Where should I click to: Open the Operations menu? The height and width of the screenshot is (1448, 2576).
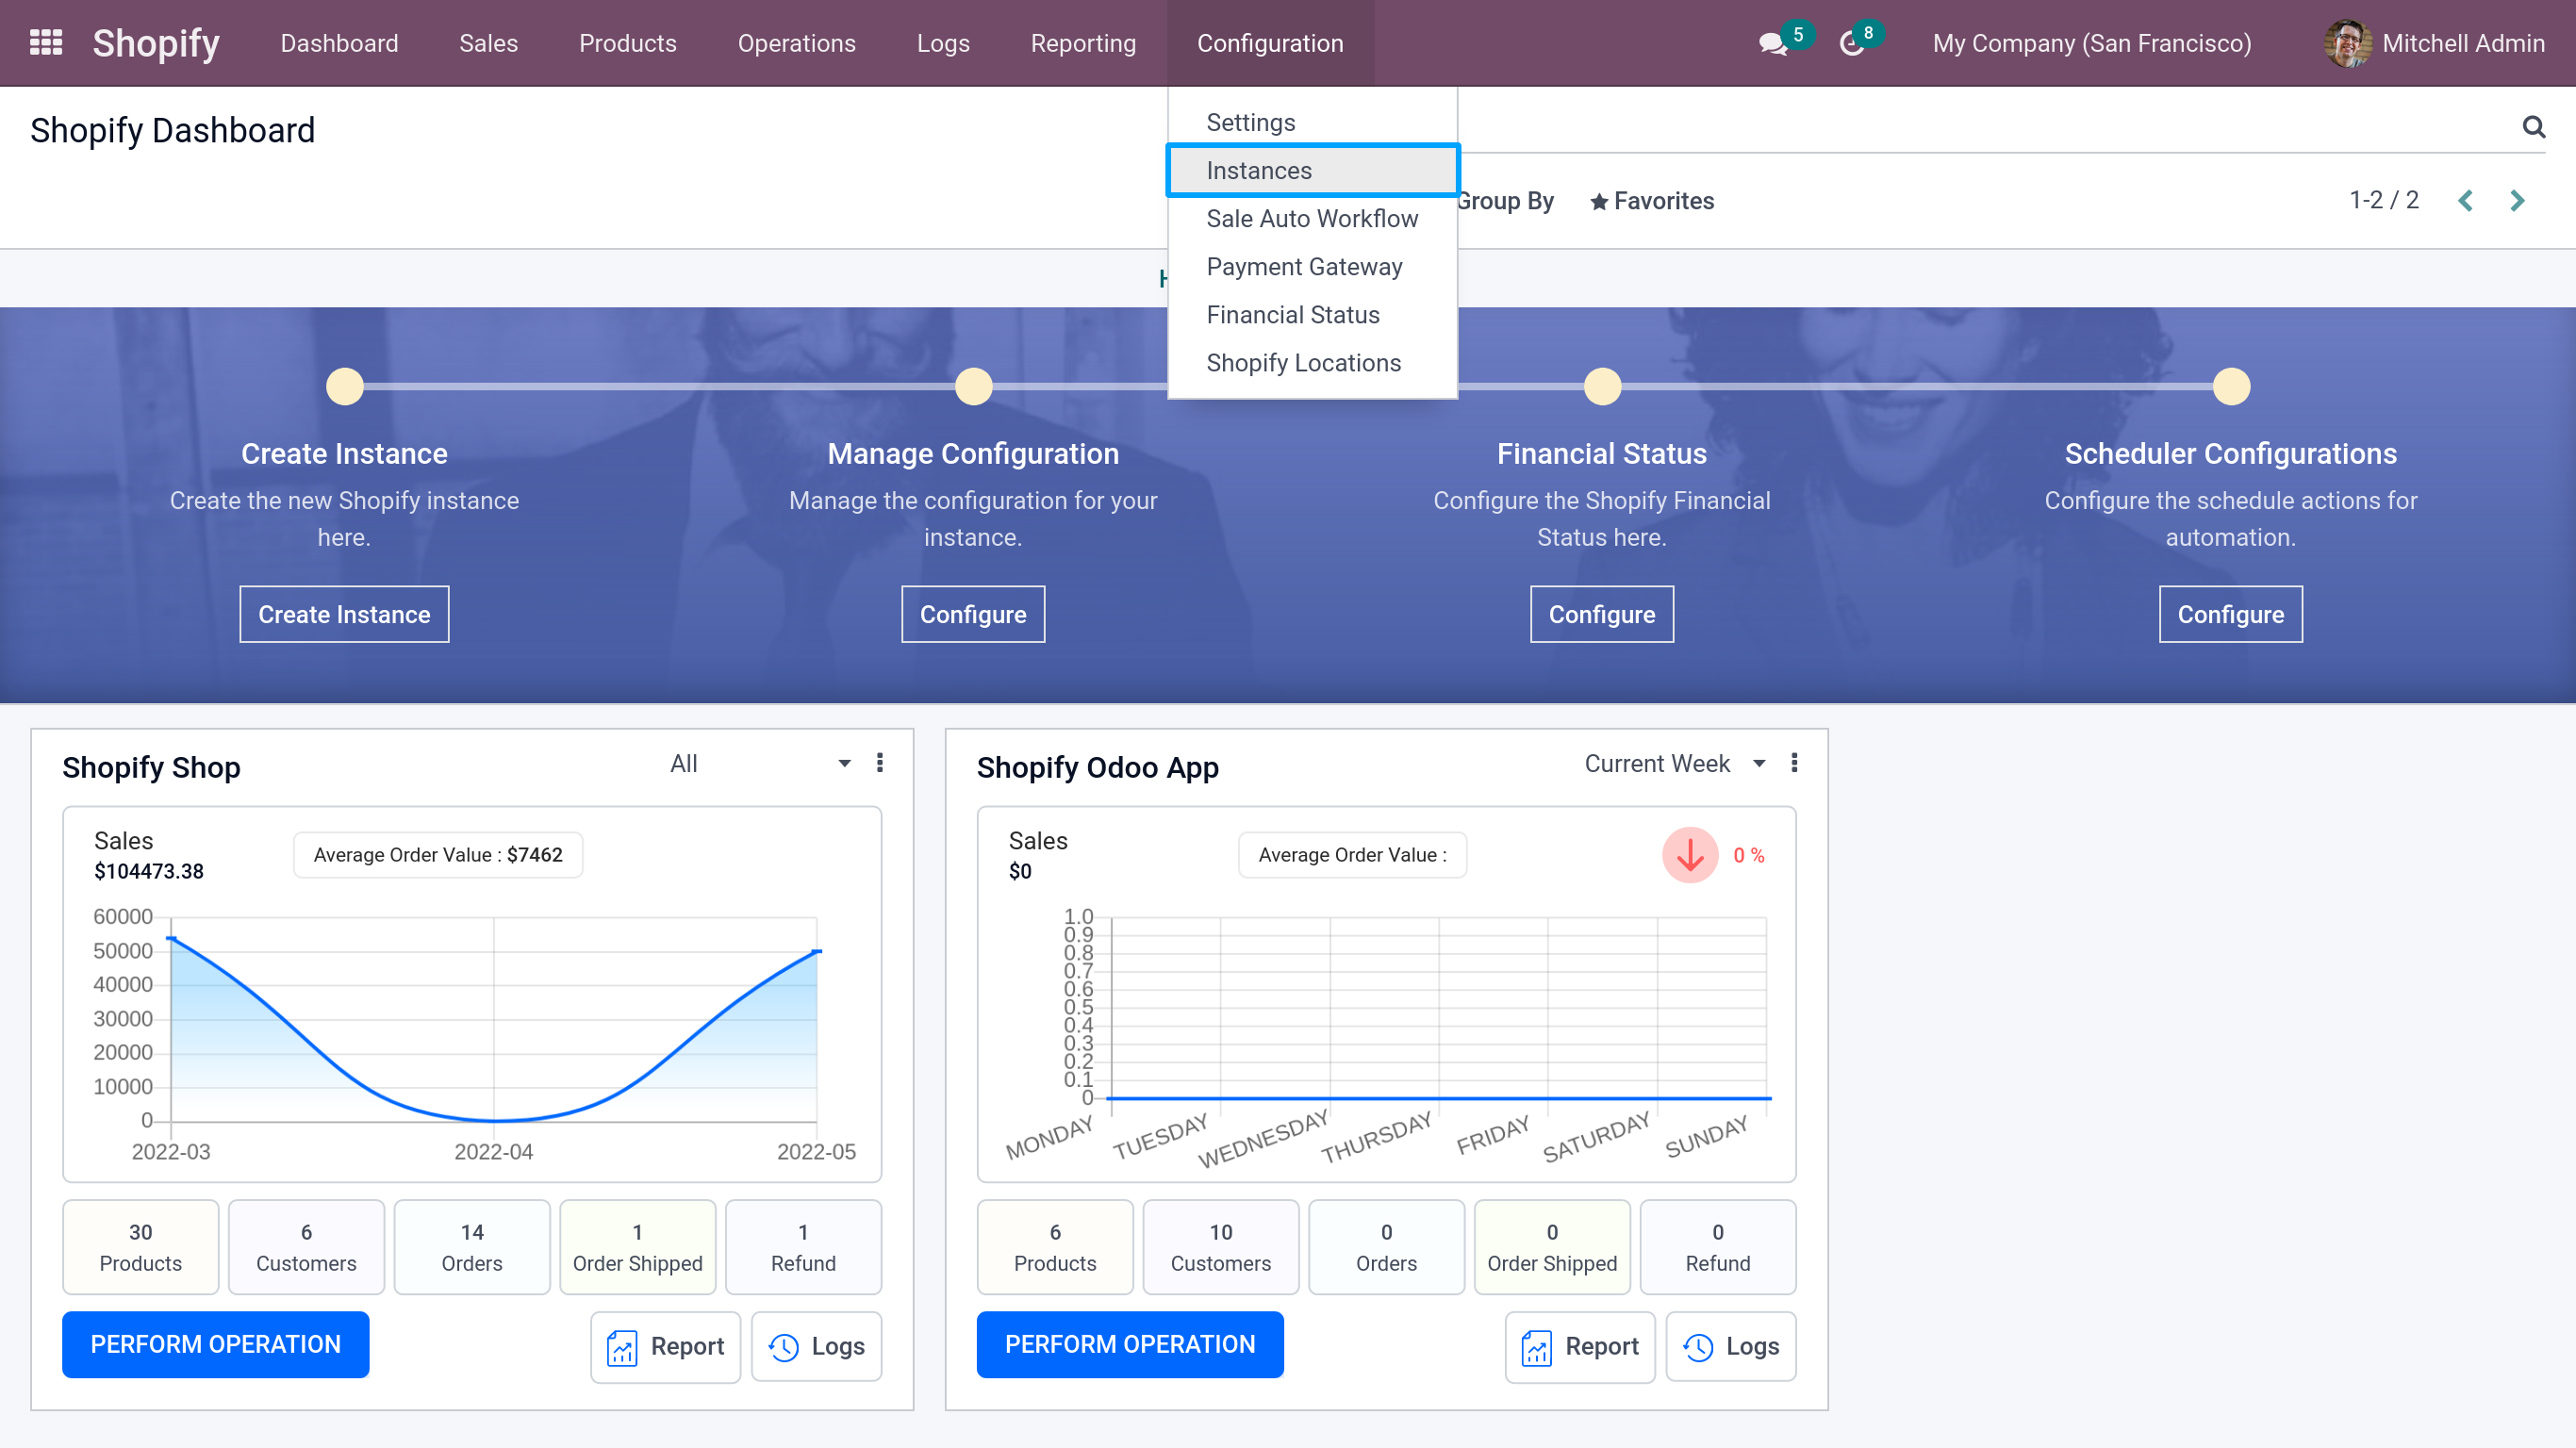797,43
